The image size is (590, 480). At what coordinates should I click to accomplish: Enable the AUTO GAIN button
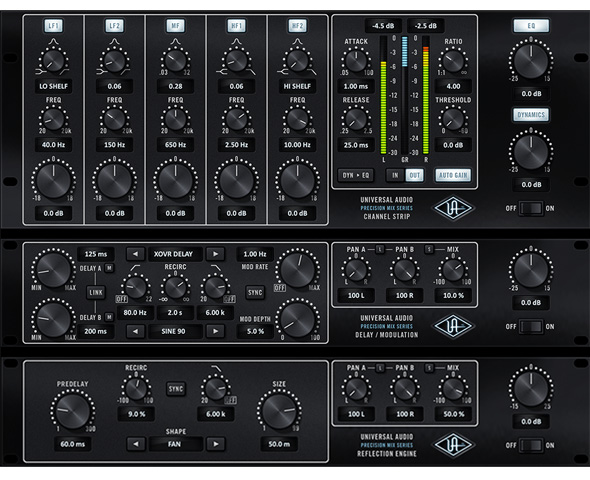(x=453, y=175)
